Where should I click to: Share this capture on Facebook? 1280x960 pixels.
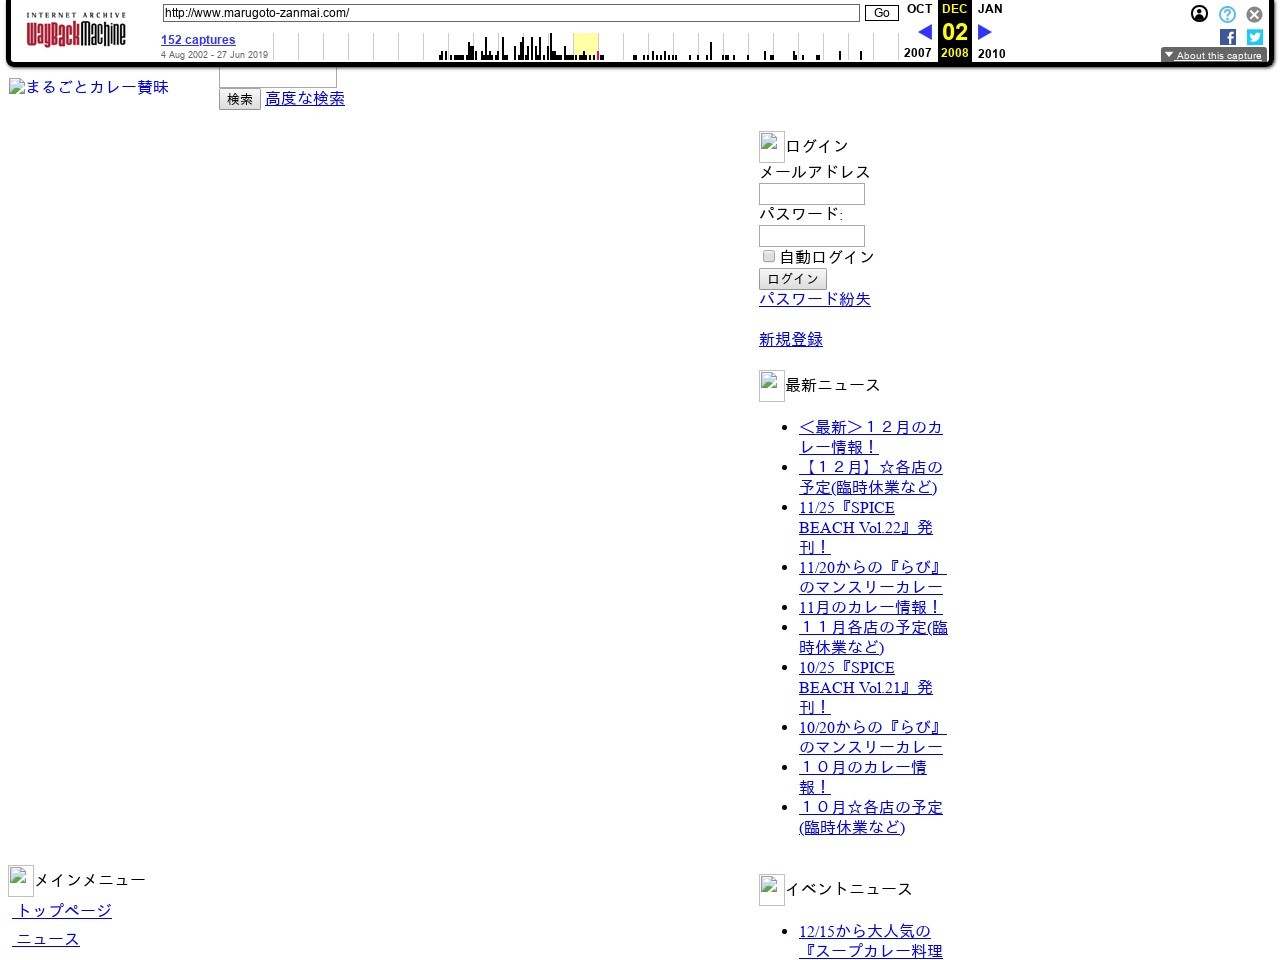[1228, 37]
